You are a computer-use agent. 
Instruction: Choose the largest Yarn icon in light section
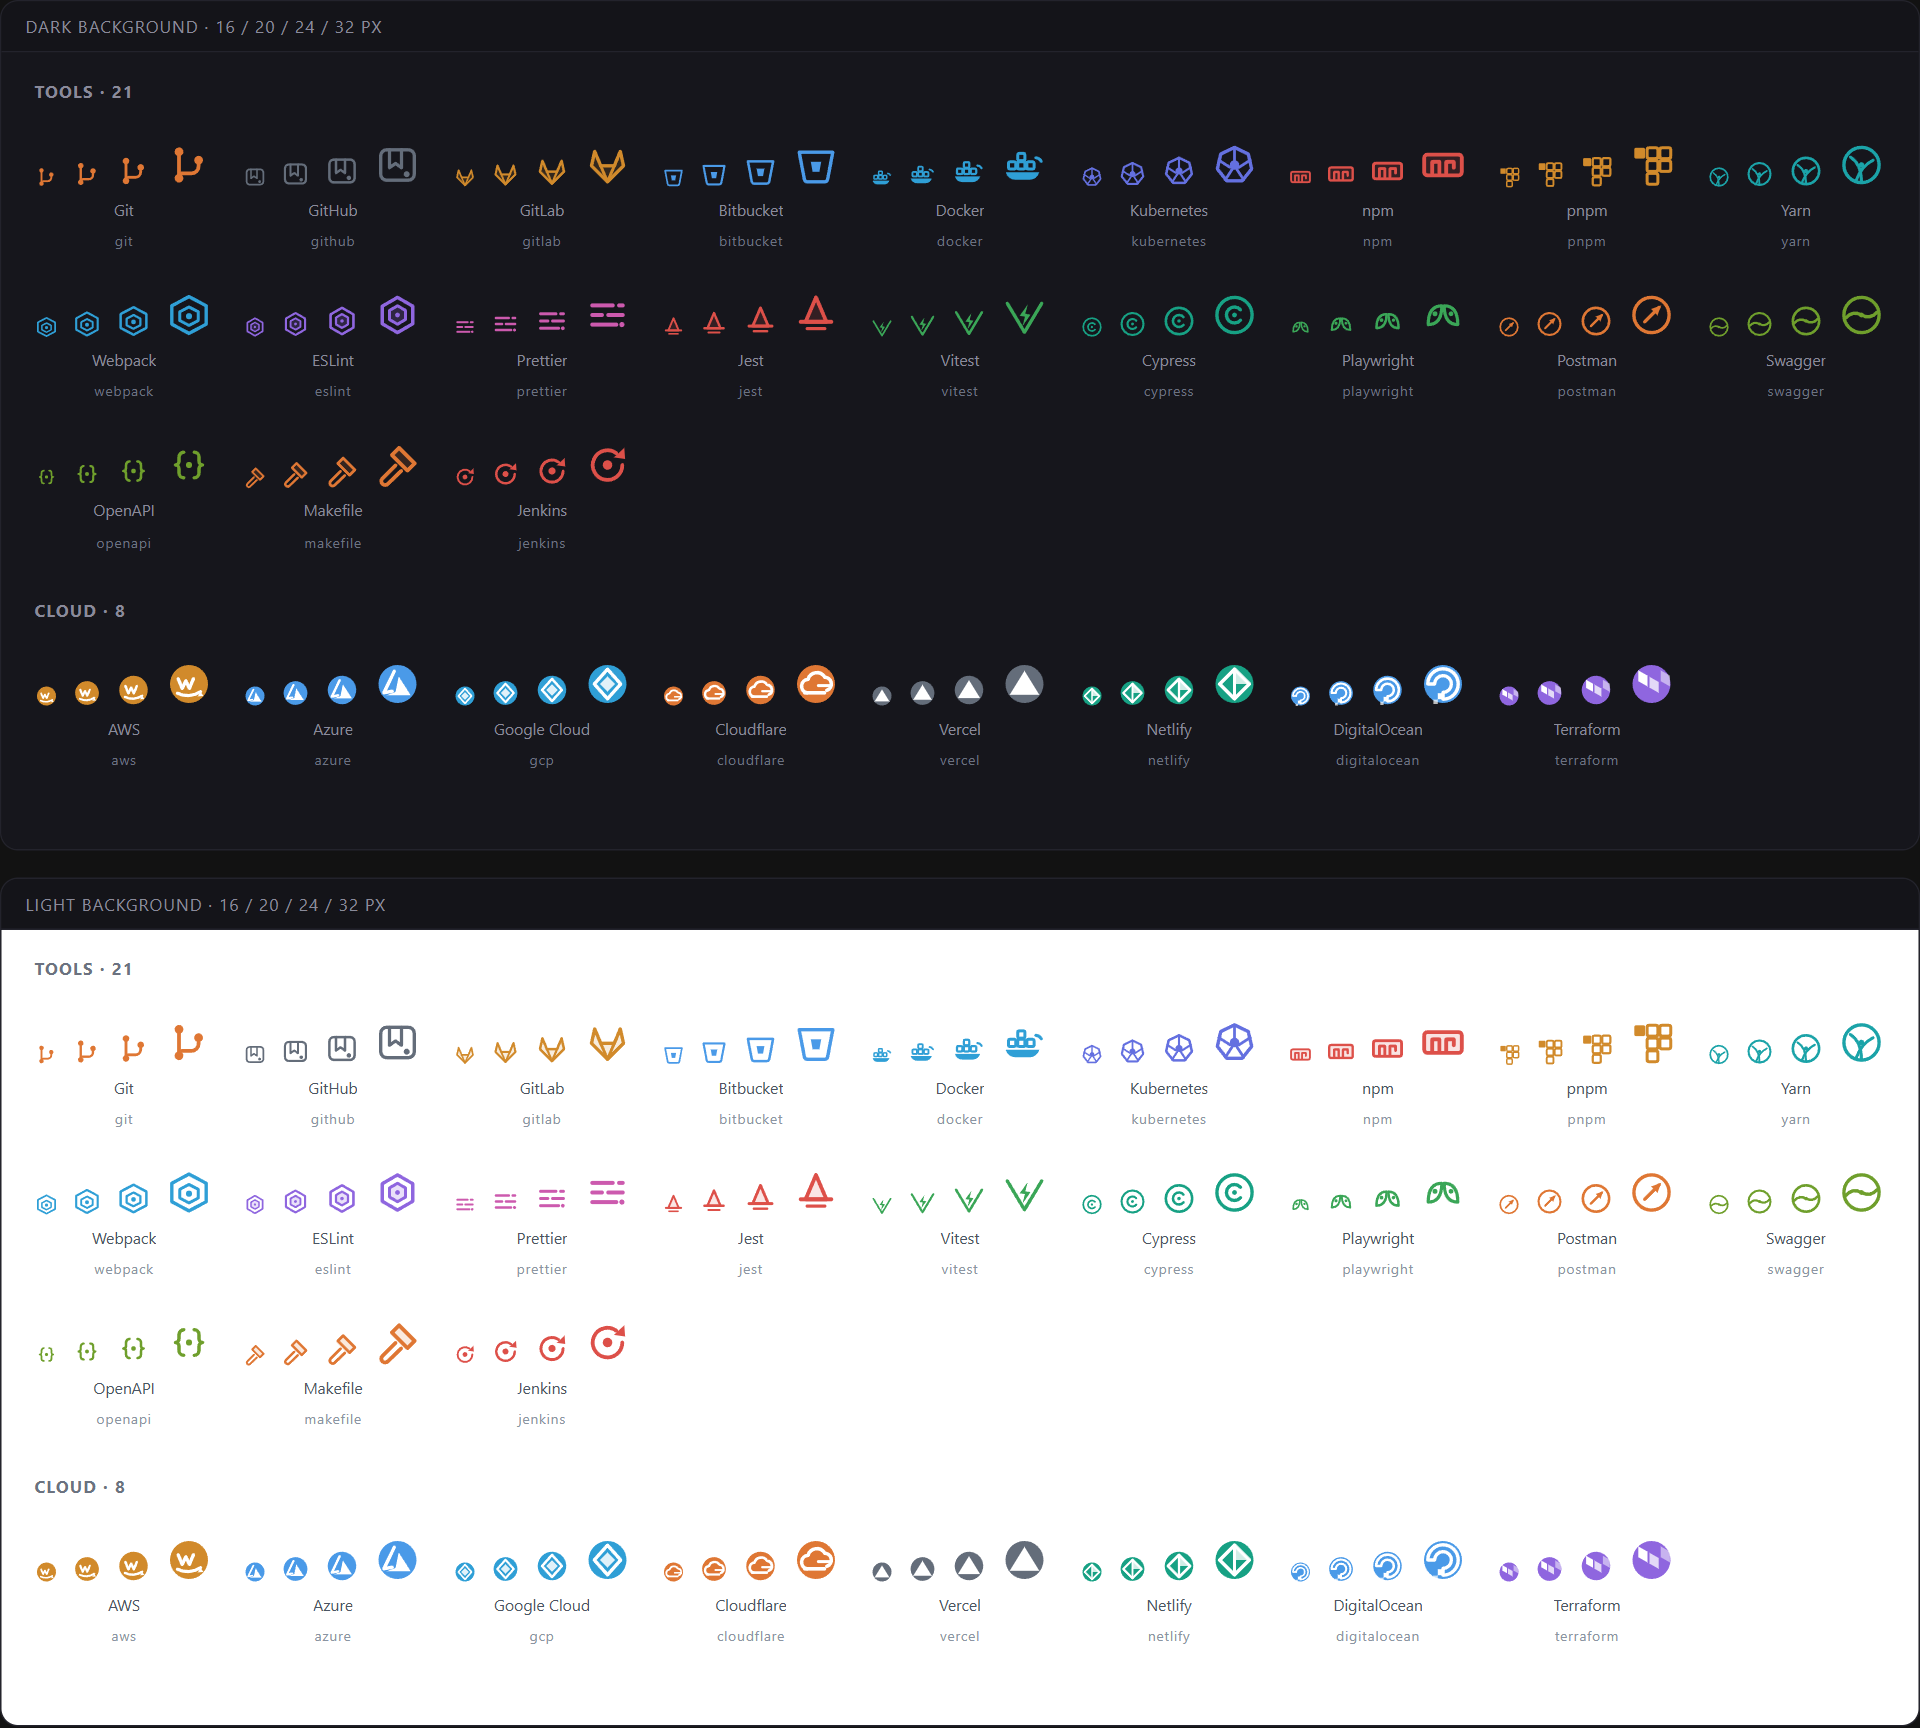pyautogui.click(x=1861, y=1042)
